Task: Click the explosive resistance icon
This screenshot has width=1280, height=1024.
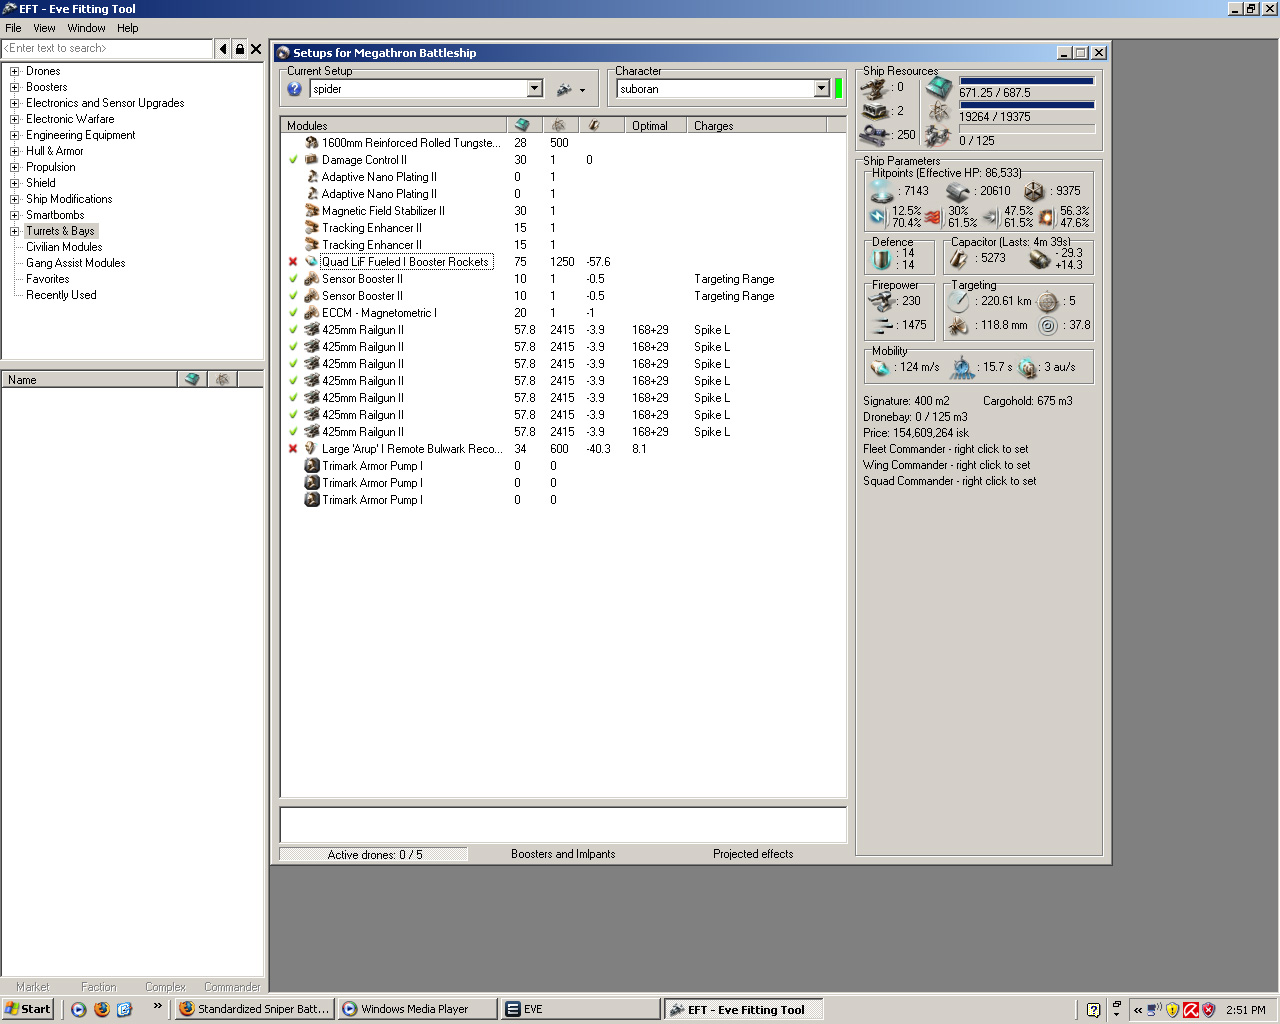Action: click(x=1046, y=217)
